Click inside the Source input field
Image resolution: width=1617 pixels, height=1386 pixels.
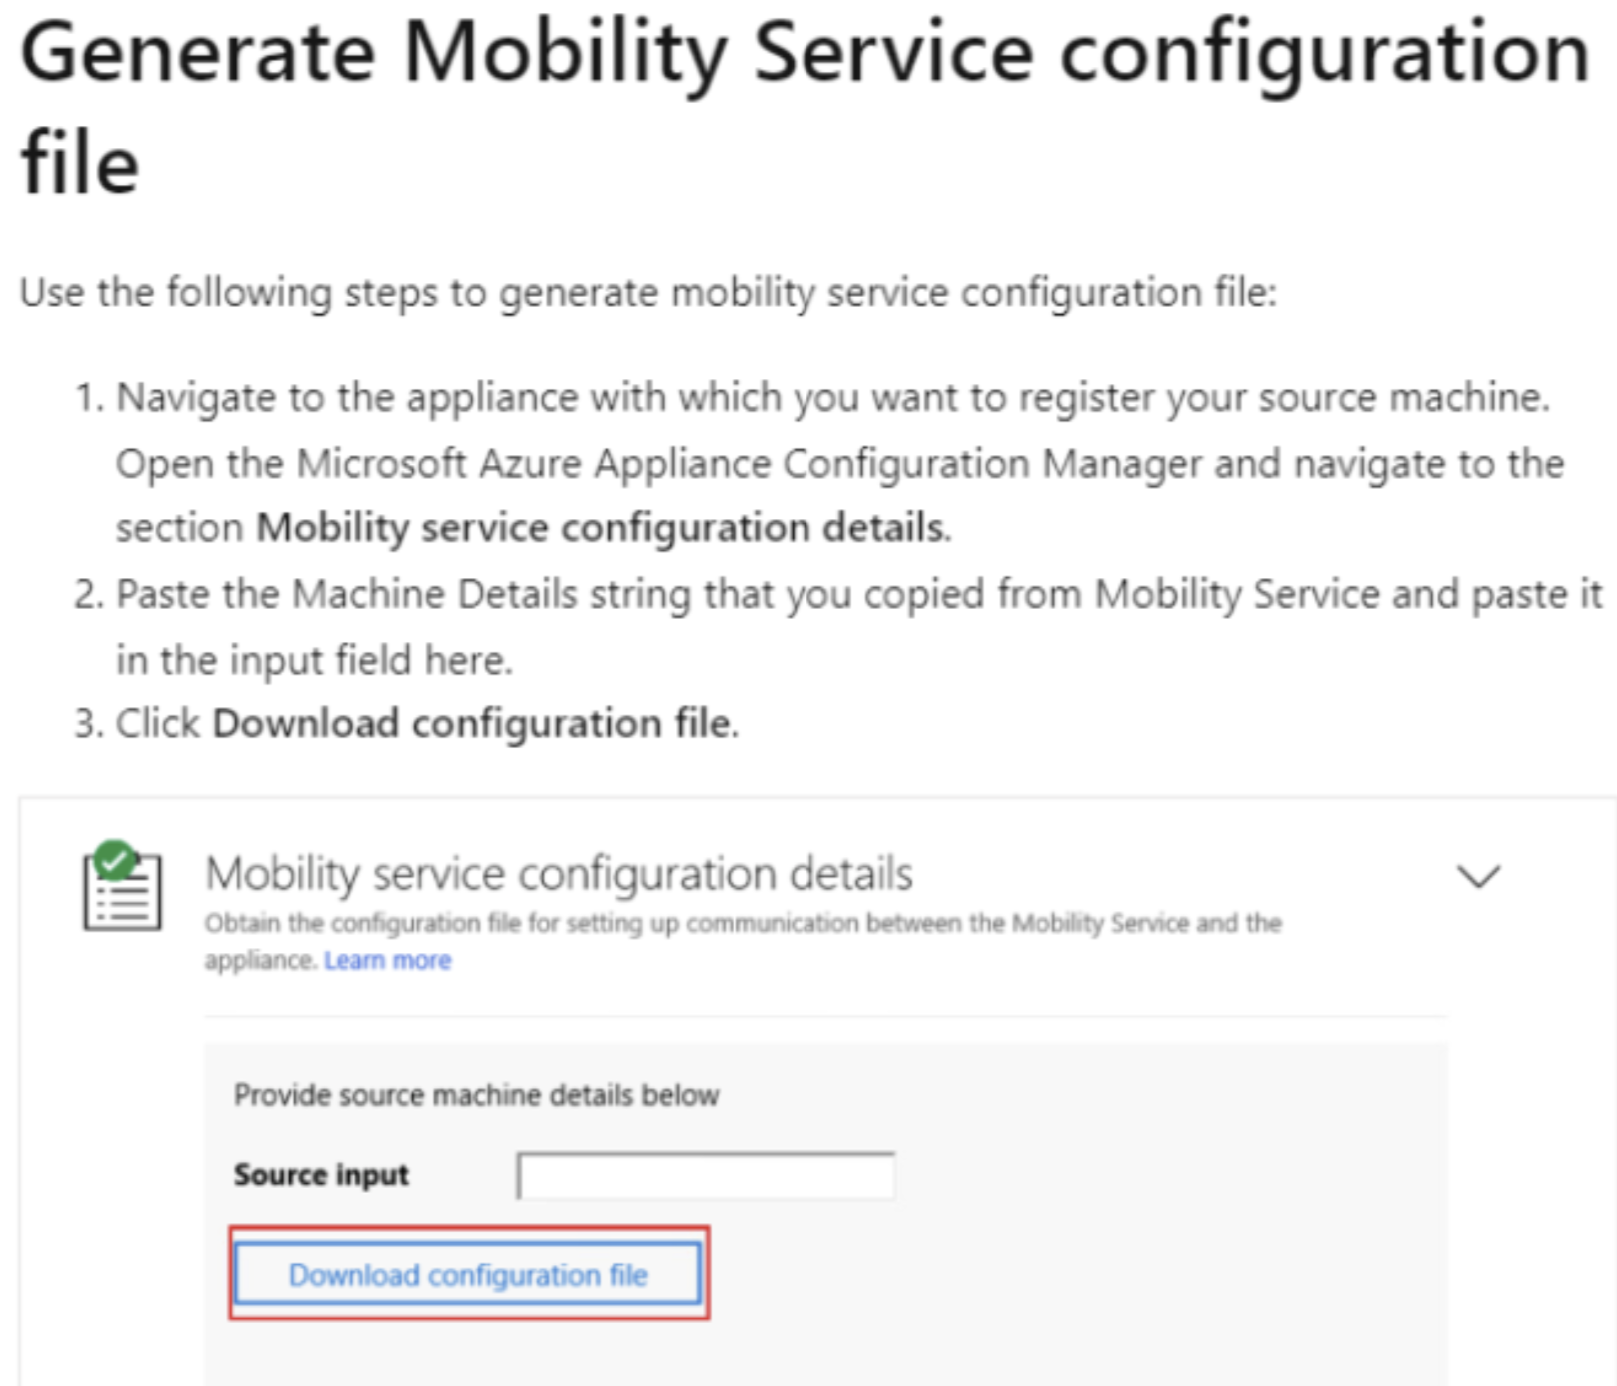coord(707,1177)
